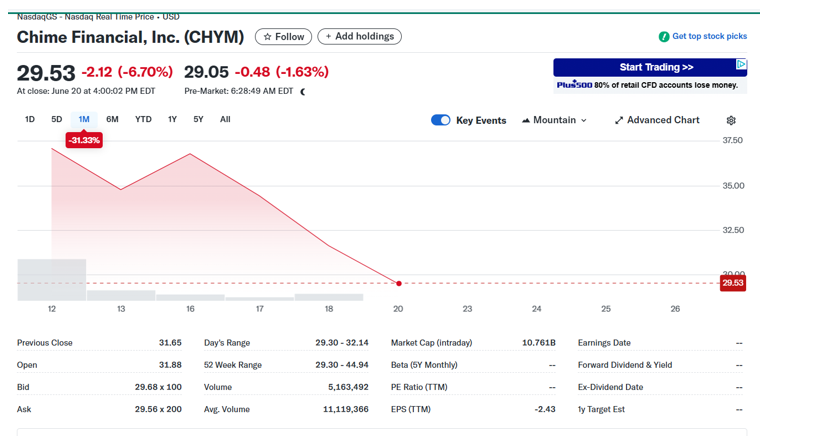Click the x-axis date label 20

[x=398, y=309]
